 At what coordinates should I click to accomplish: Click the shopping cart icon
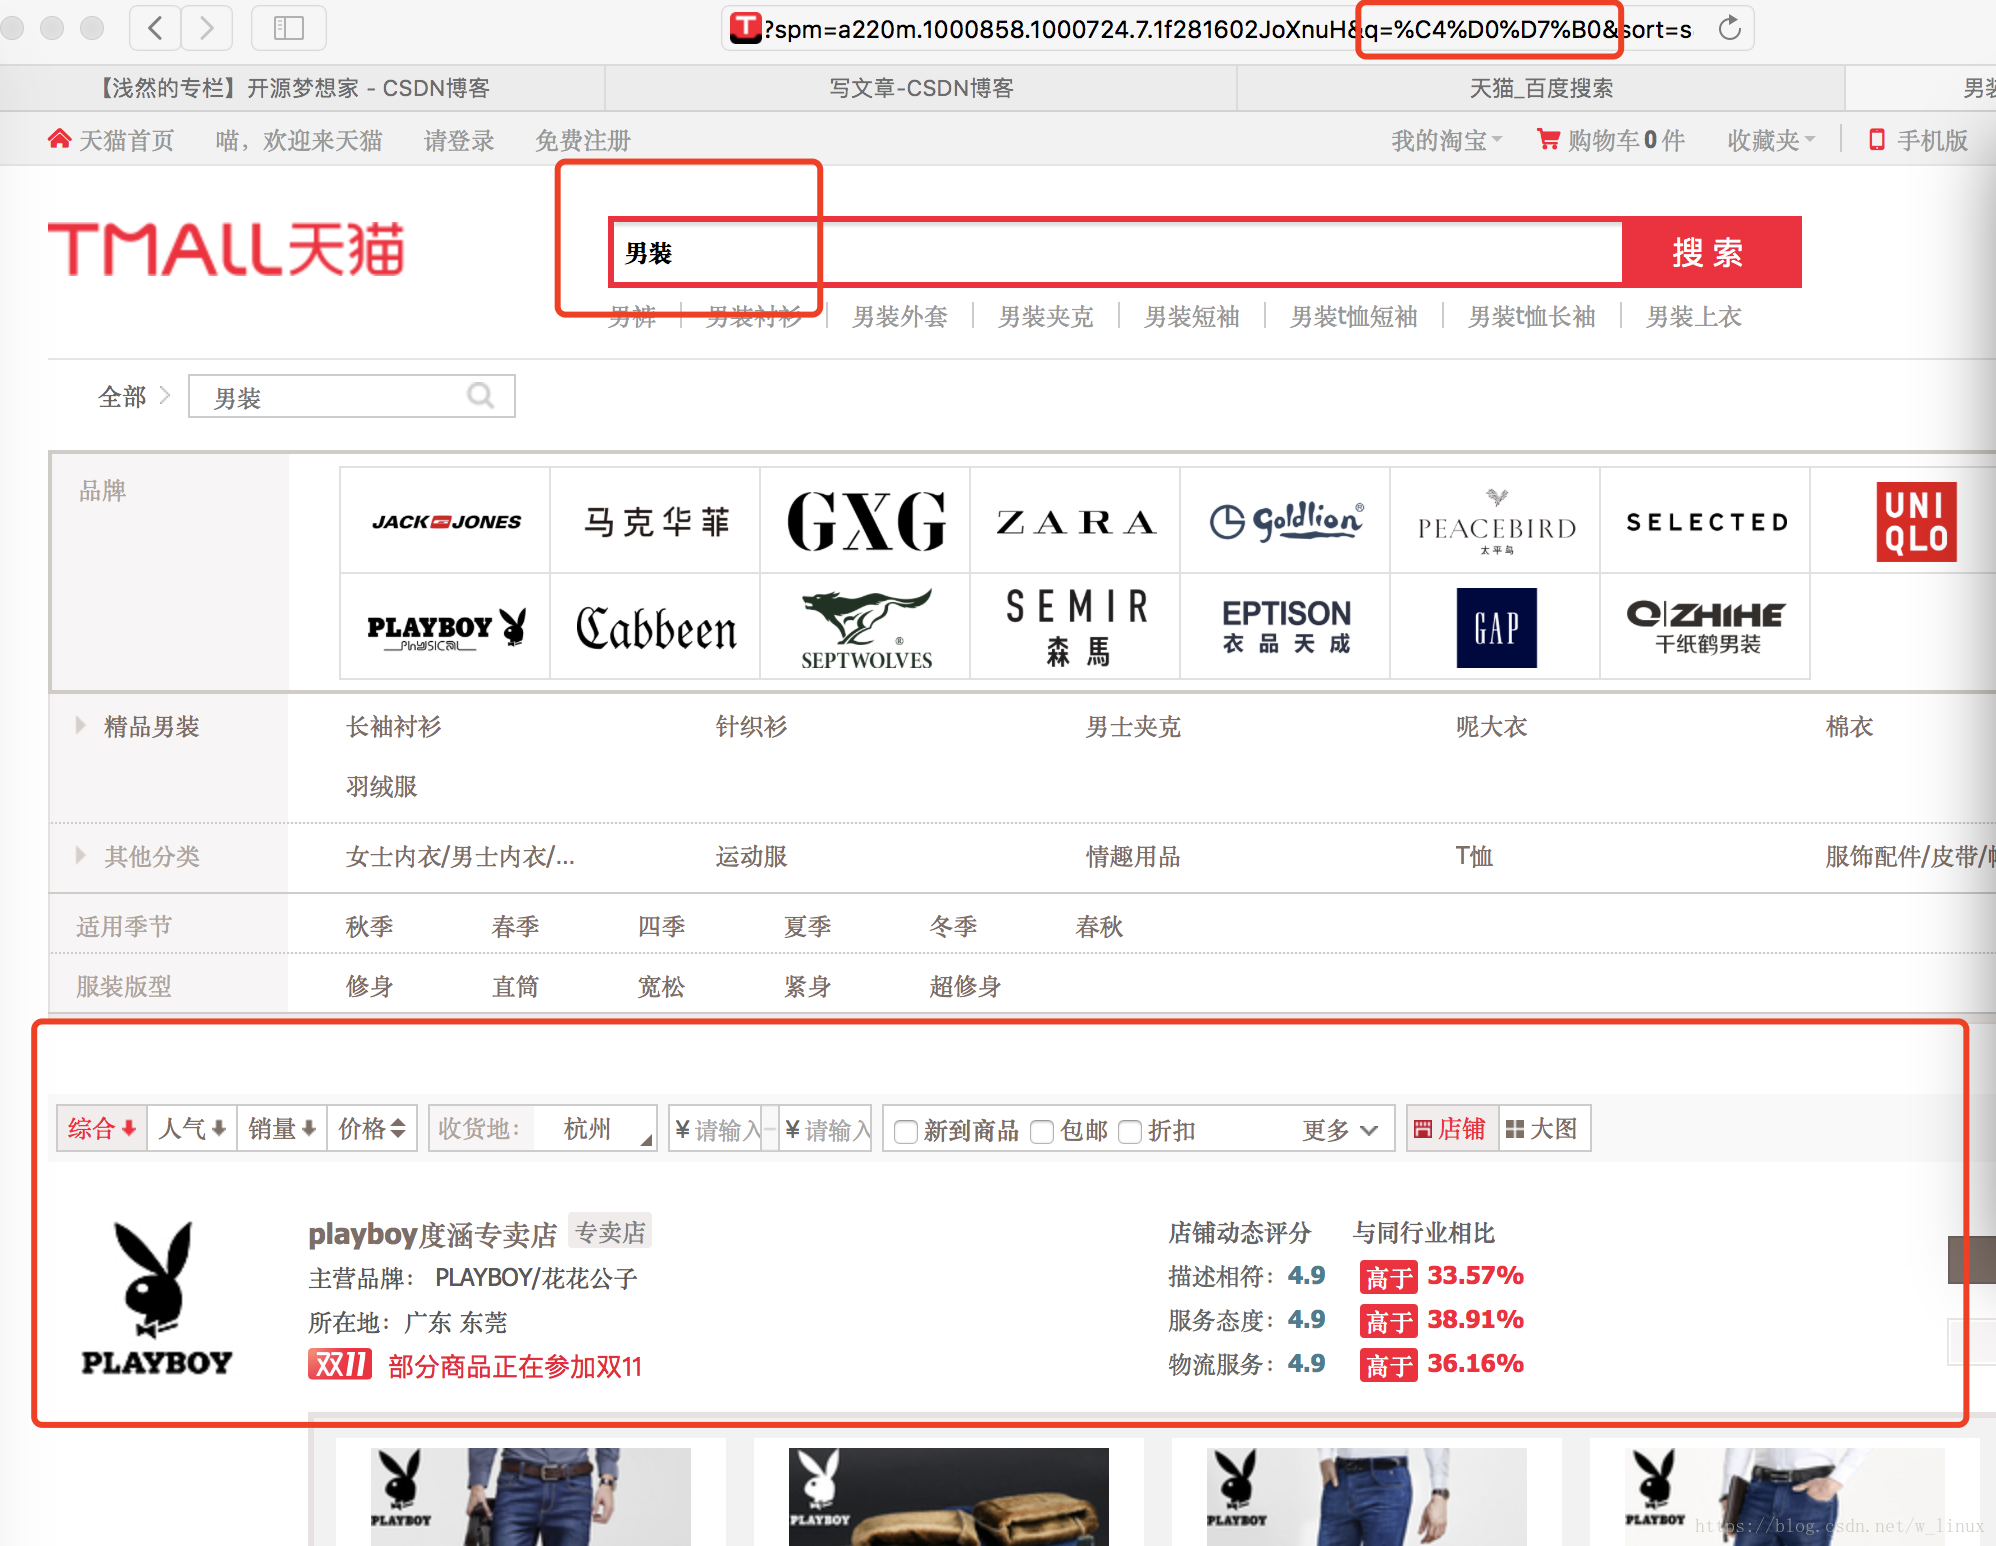tap(1548, 140)
